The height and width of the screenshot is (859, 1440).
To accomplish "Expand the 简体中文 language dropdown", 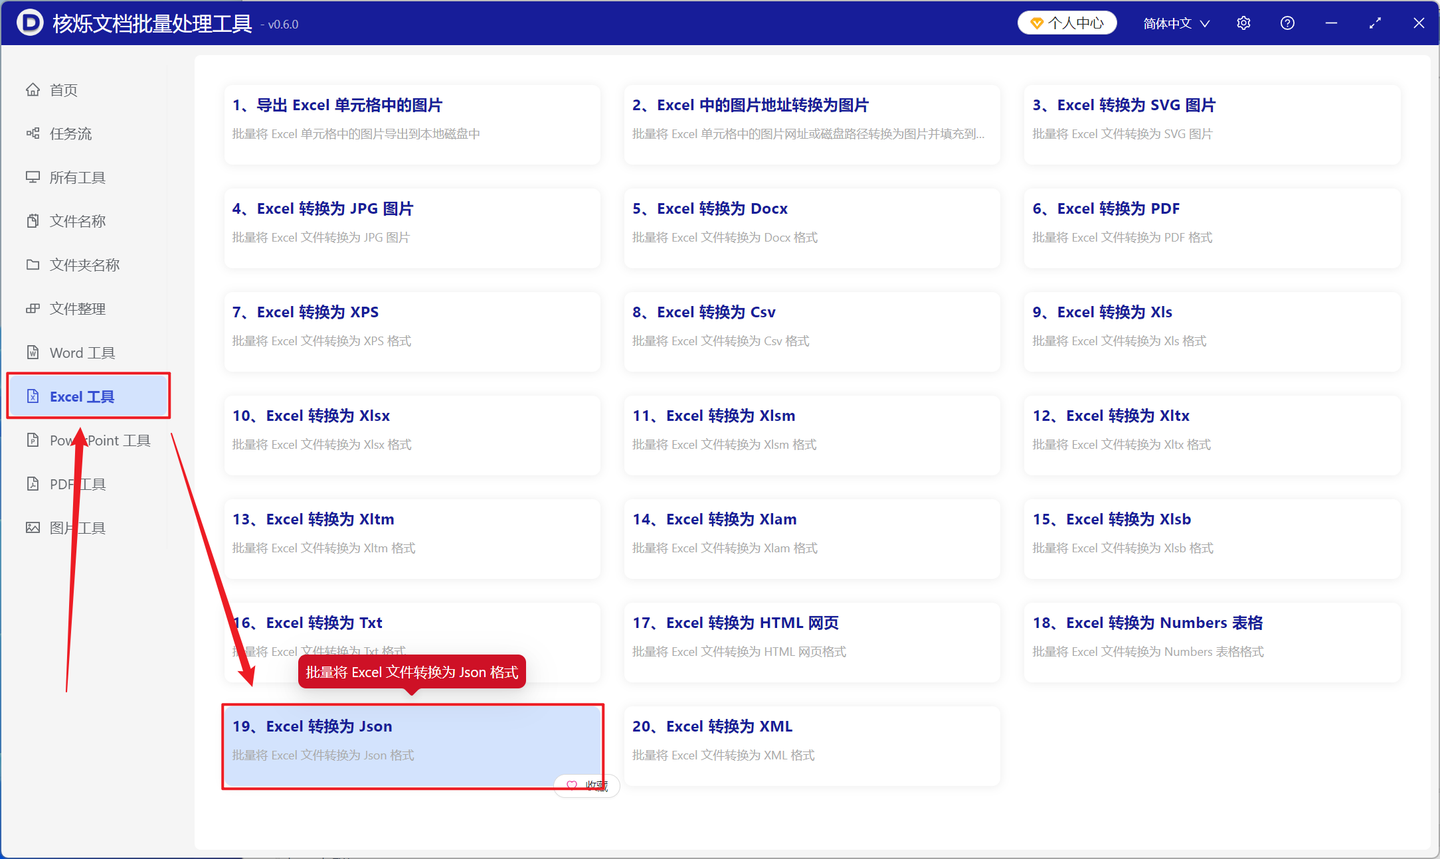I will point(1175,22).
